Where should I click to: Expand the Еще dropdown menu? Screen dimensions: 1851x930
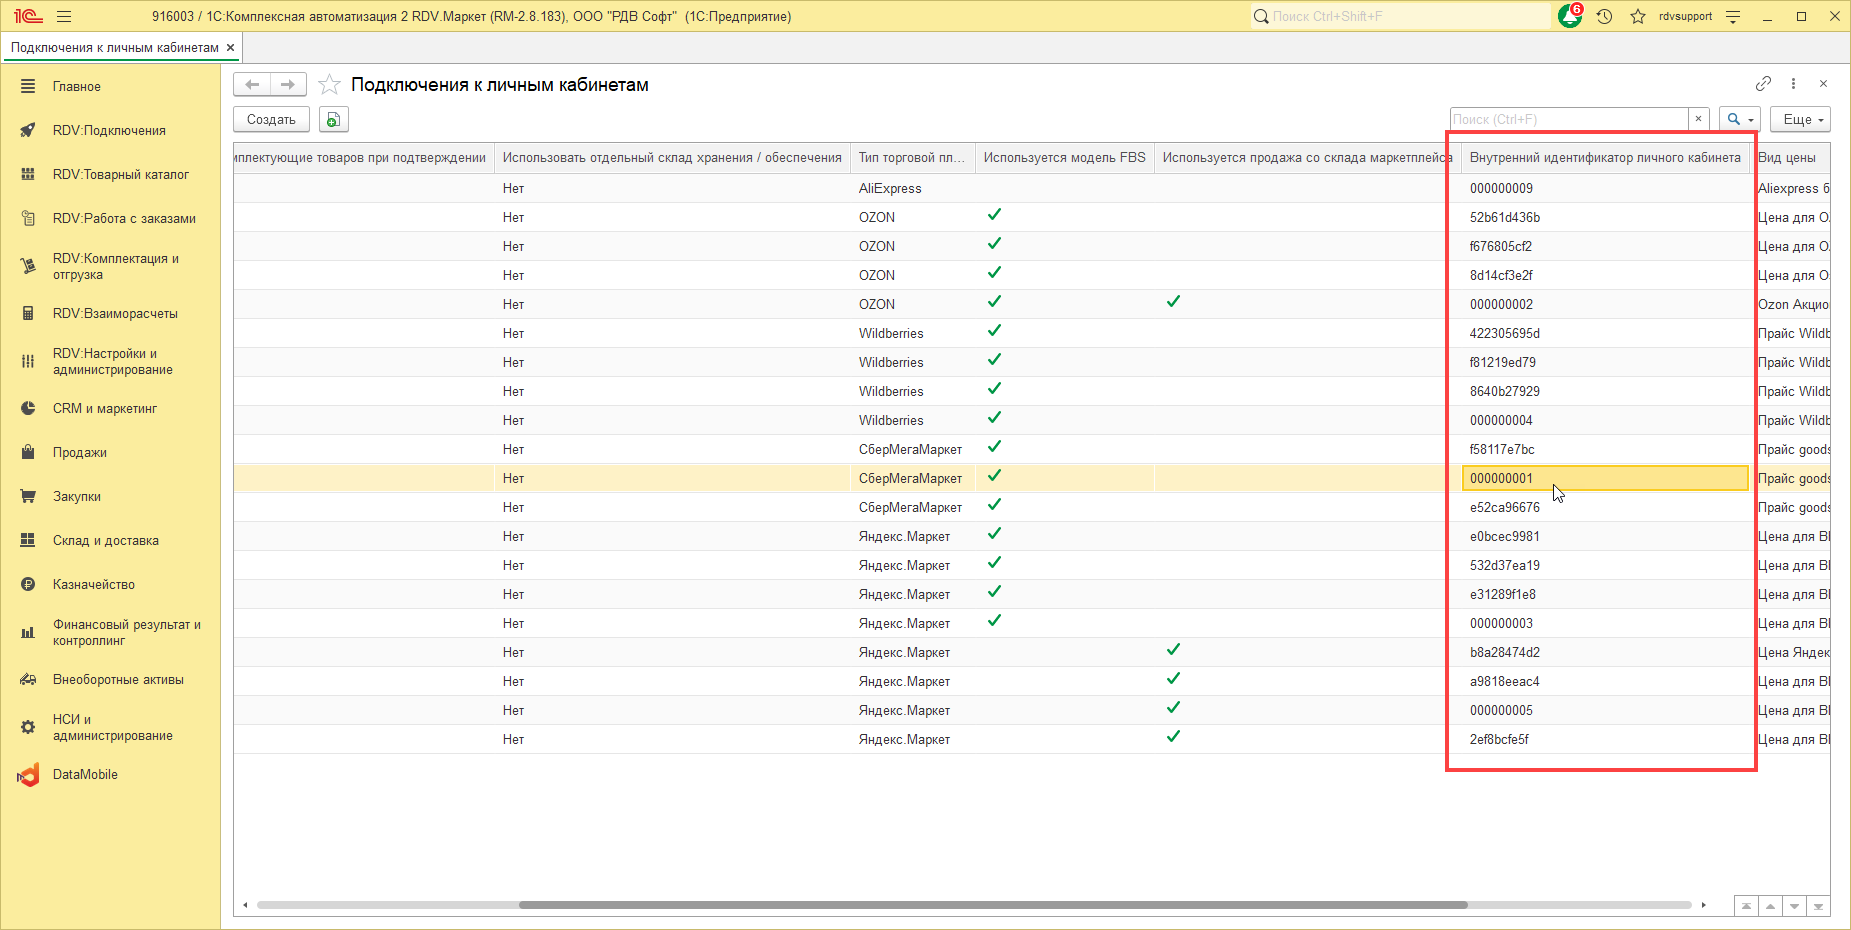tap(1800, 119)
